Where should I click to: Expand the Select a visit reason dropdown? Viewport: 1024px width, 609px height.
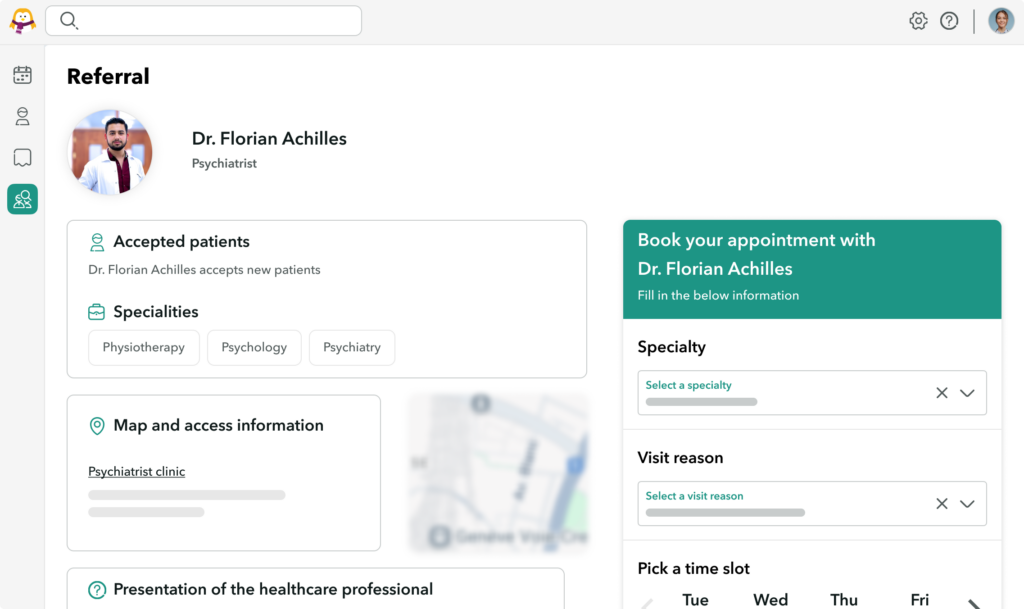(967, 504)
